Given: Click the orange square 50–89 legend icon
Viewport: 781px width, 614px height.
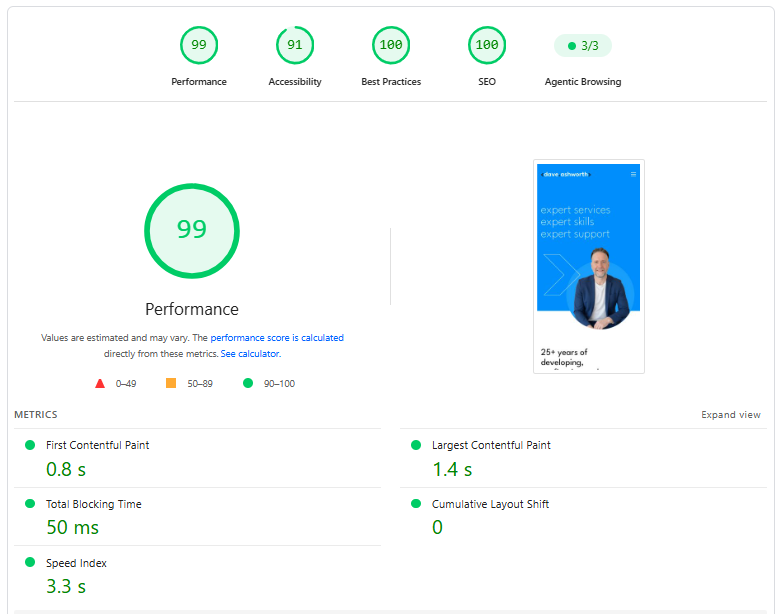Looking at the screenshot, I should 171,383.
